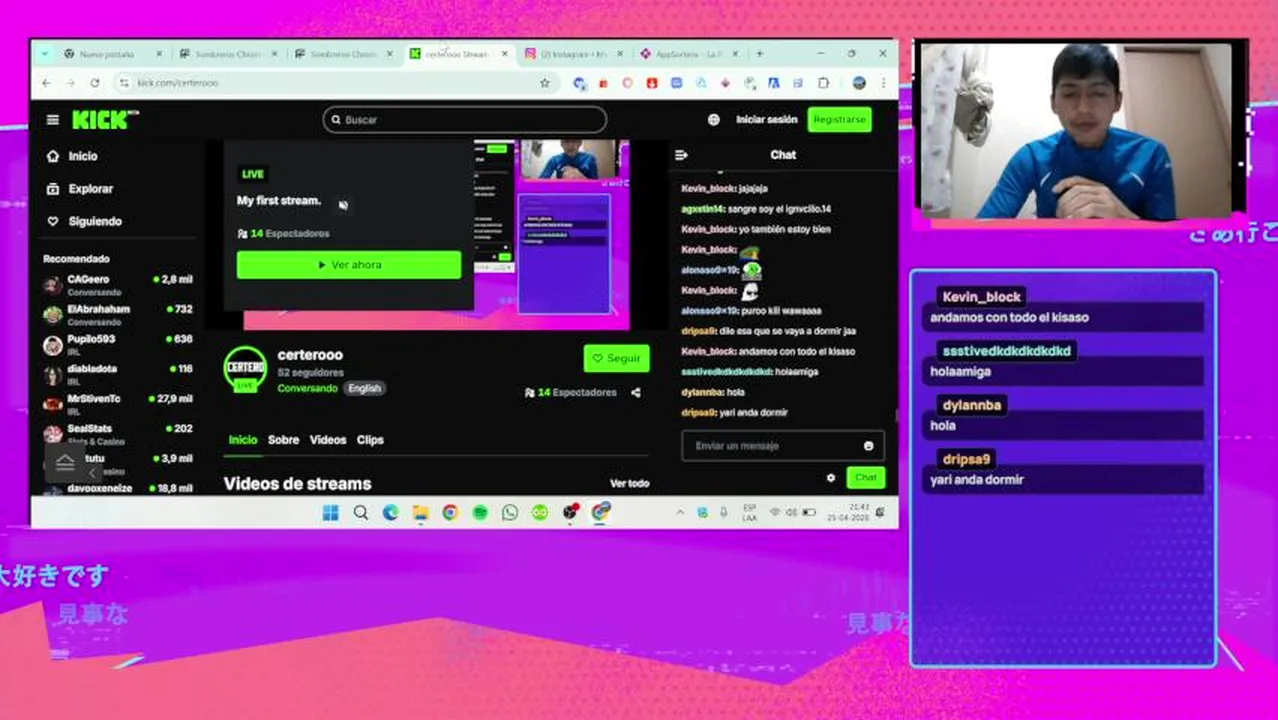
Task: Click the webcam feed overlay
Action: [1076, 131]
